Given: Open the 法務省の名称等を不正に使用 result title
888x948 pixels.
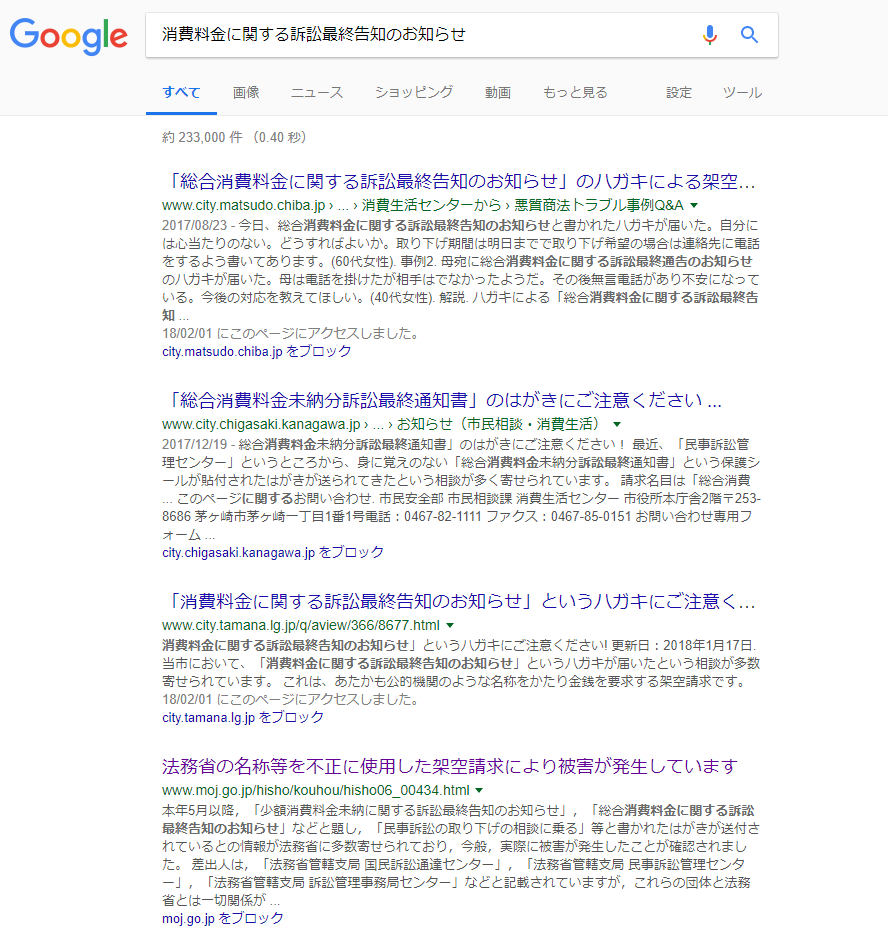Looking at the screenshot, I should 449,767.
